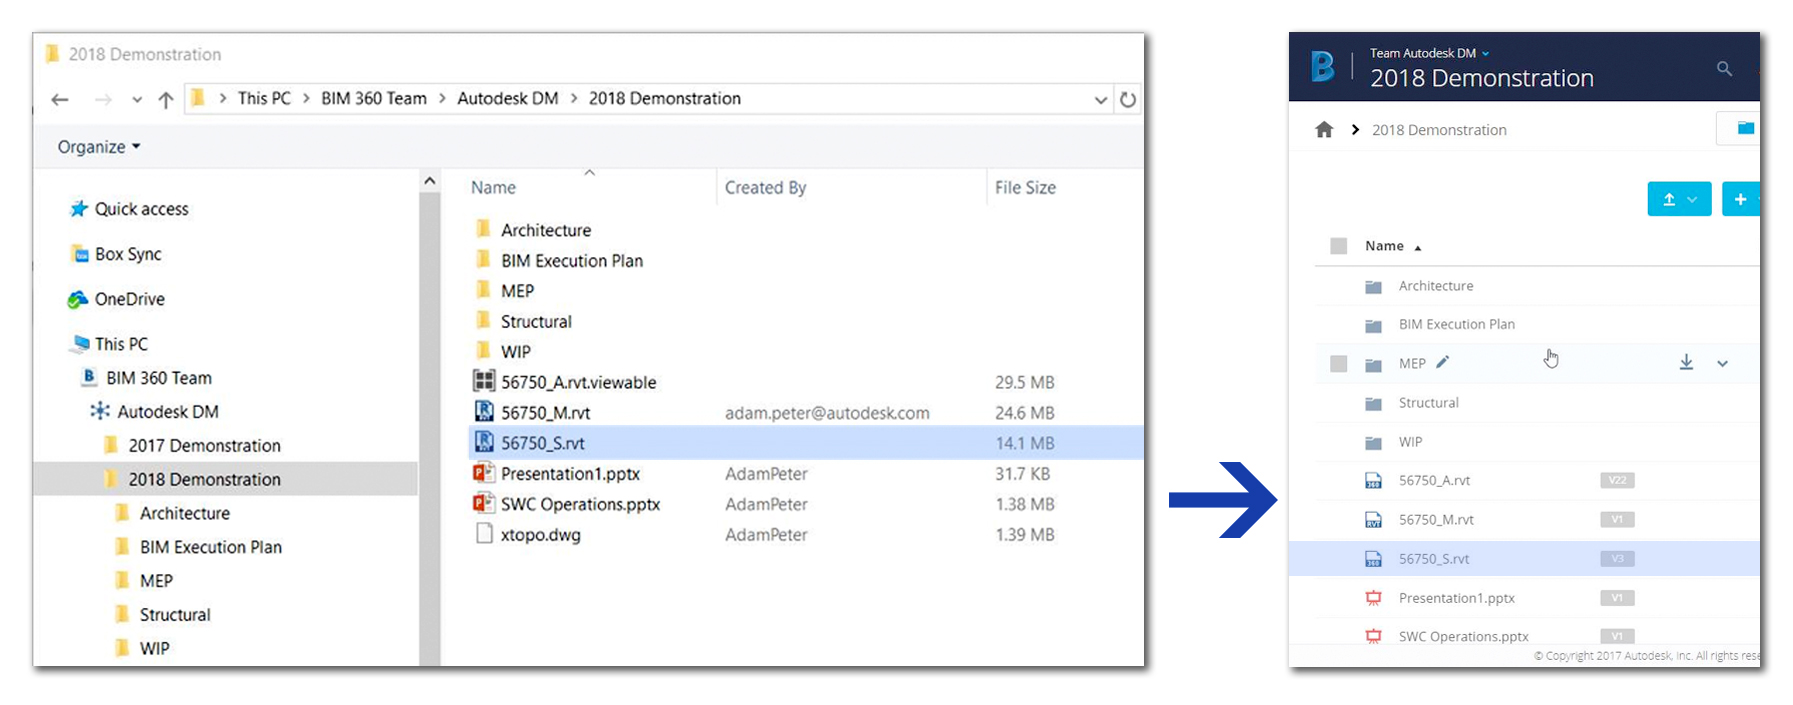
Task: Open search with the magnifier icon
Action: pyautogui.click(x=1724, y=69)
